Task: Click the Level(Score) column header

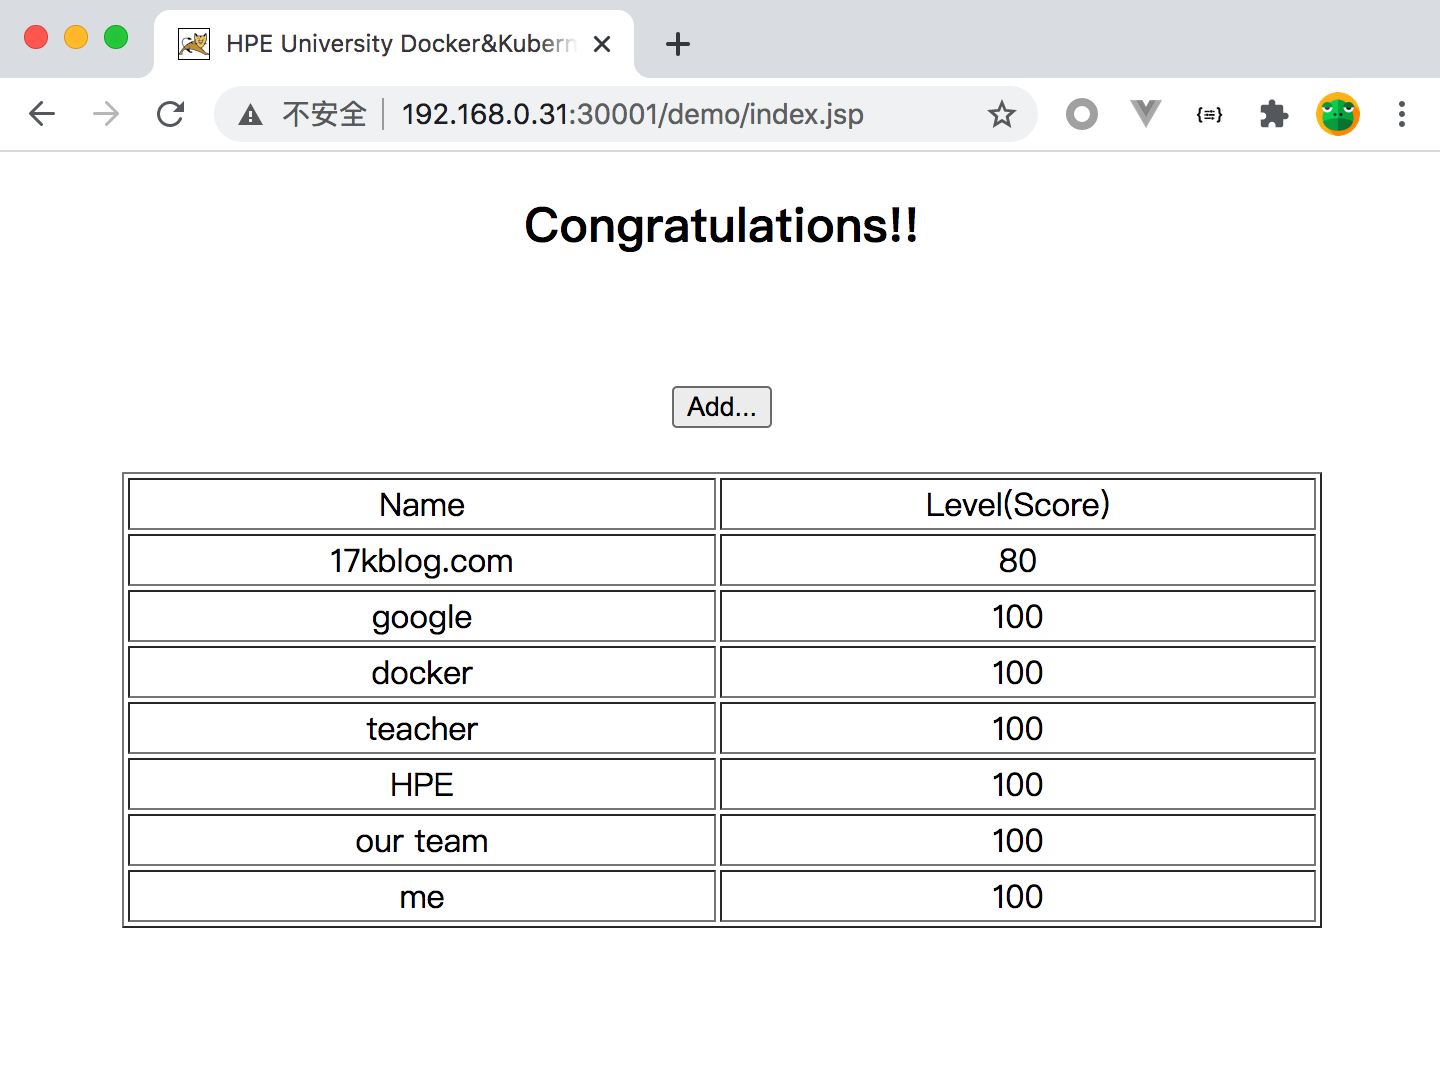Action: 1017,505
